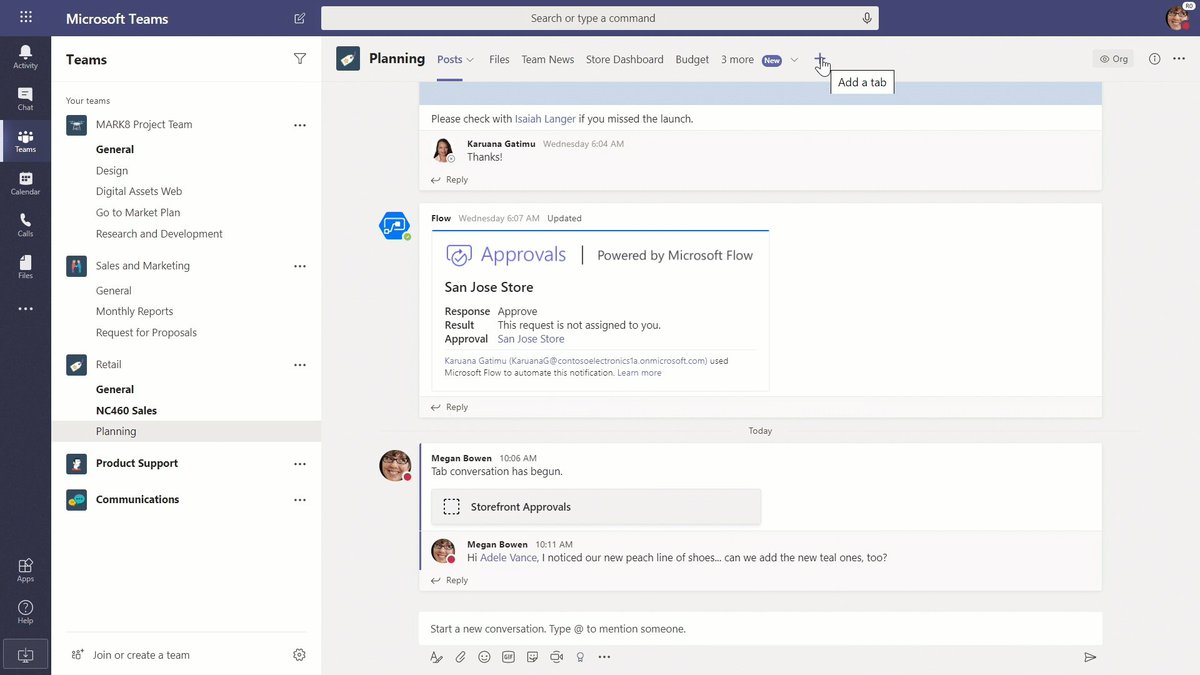1200x675 pixels.
Task: Open Help in the left rail
Action: (x=25, y=612)
